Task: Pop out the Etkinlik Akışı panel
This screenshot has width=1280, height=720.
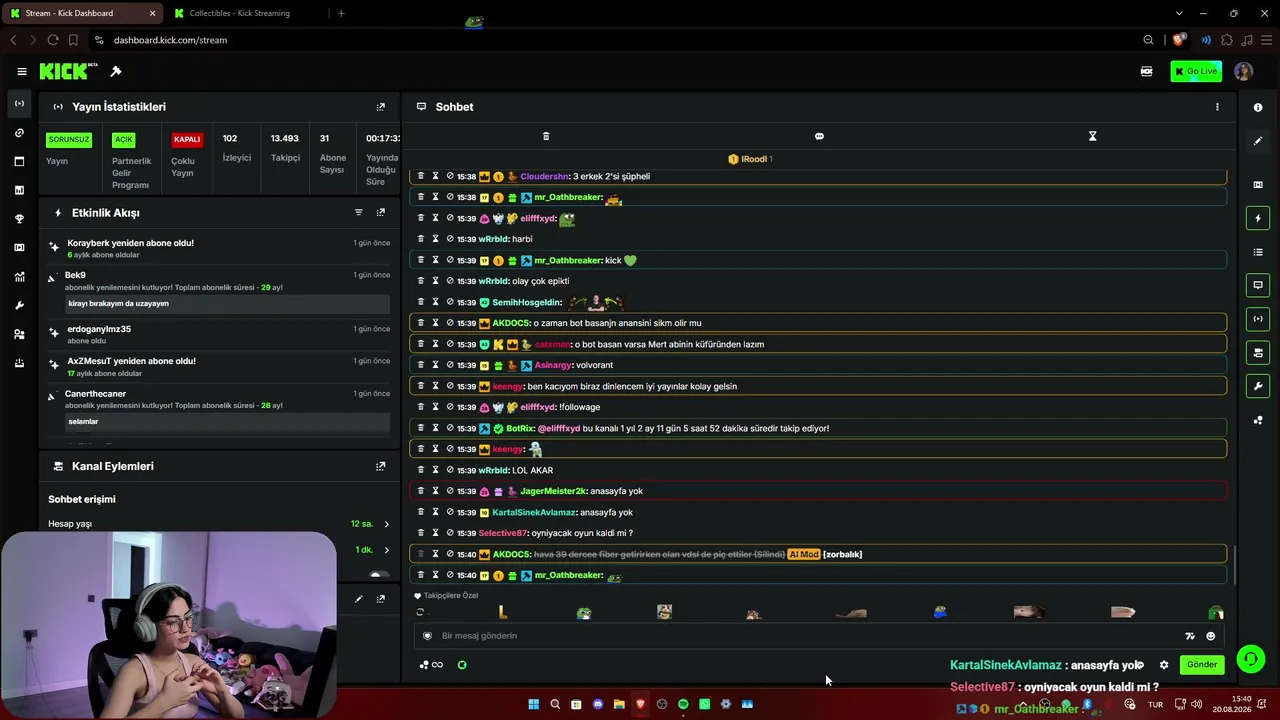Action: tap(380, 213)
